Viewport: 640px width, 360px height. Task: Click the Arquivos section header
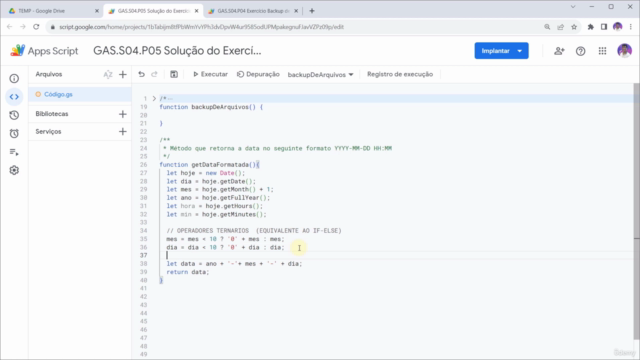(x=49, y=74)
